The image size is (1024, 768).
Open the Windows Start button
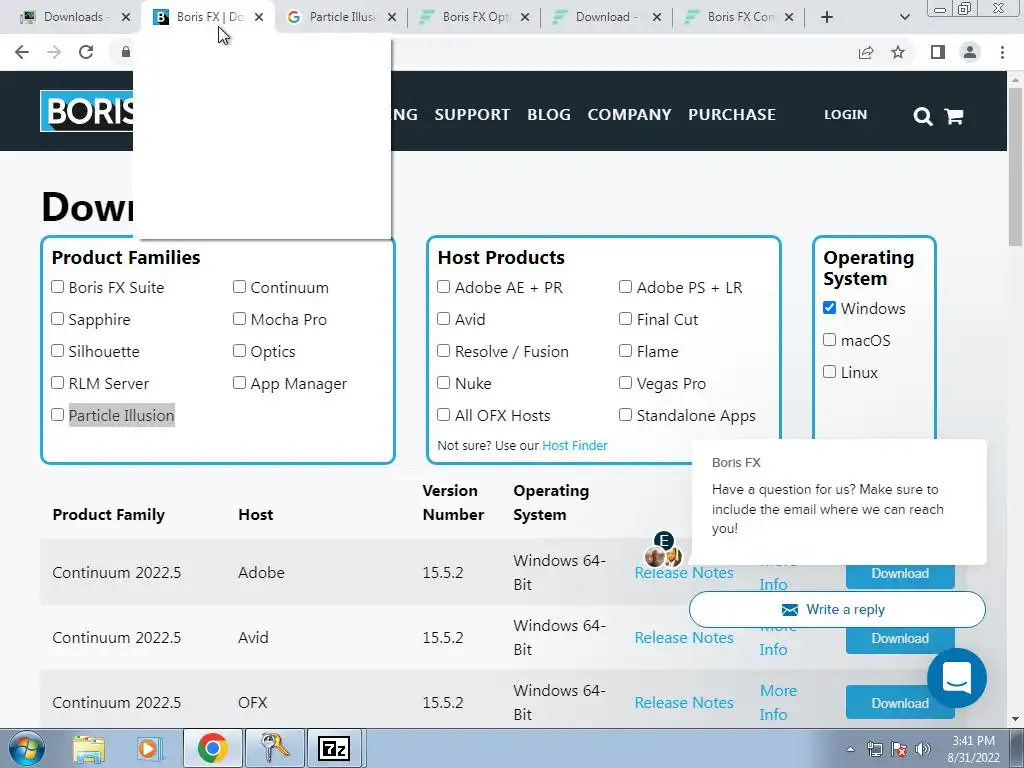tap(27, 748)
